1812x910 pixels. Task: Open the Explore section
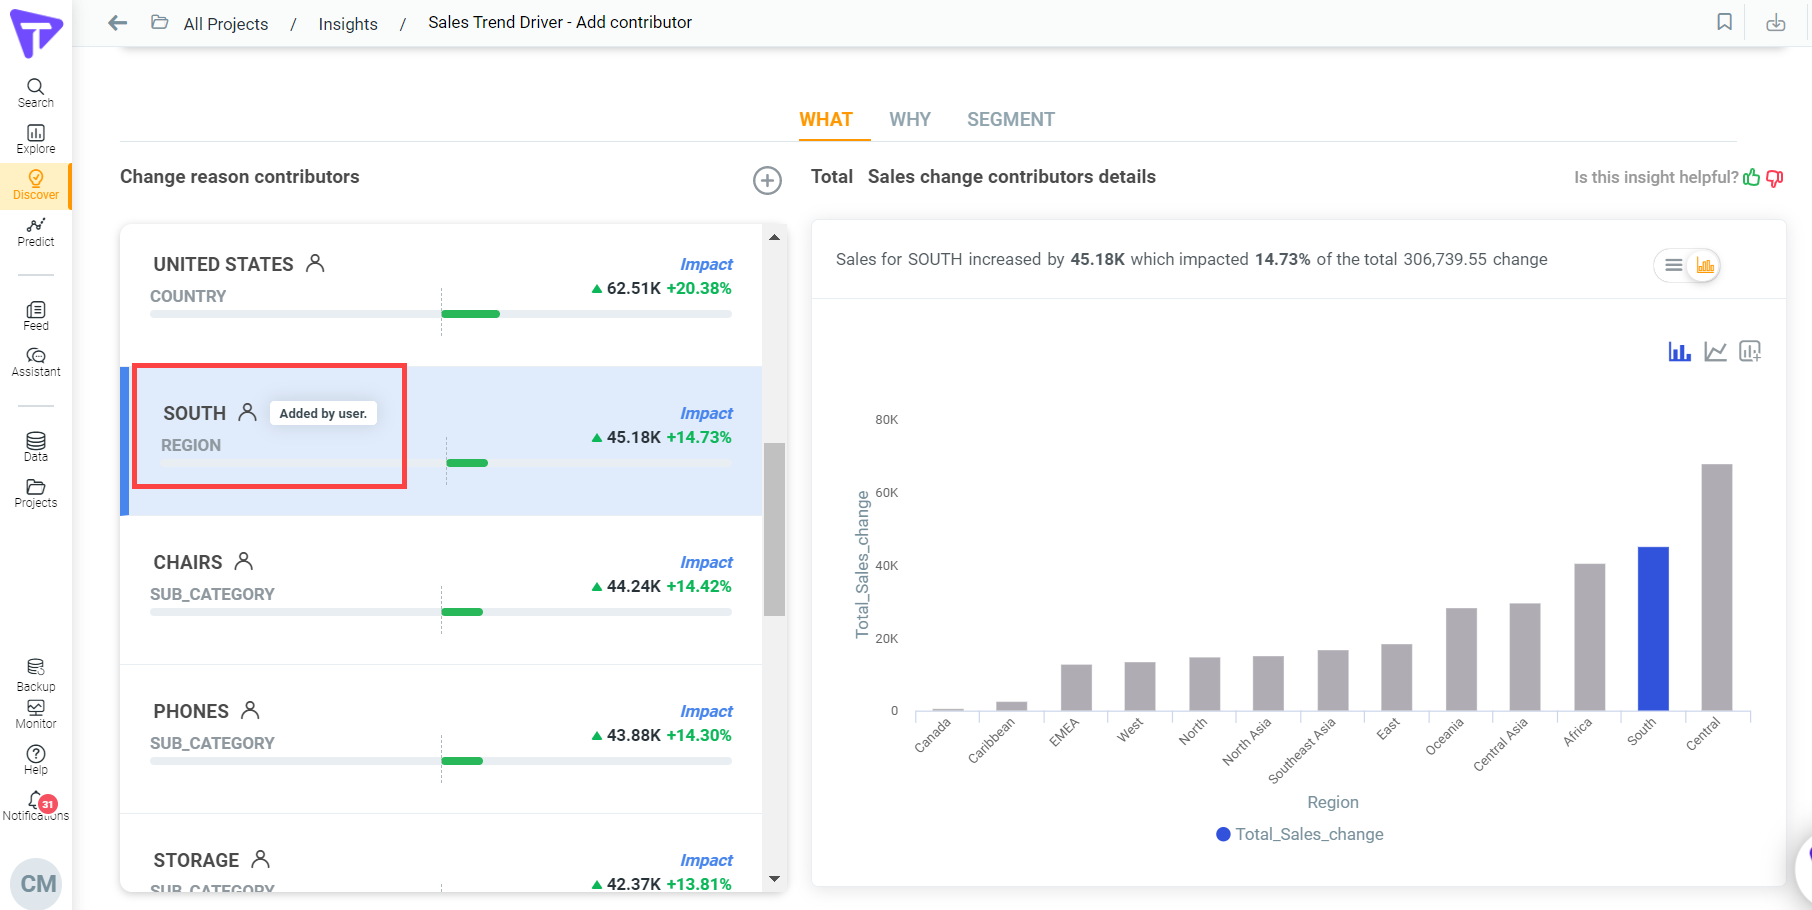tap(35, 139)
